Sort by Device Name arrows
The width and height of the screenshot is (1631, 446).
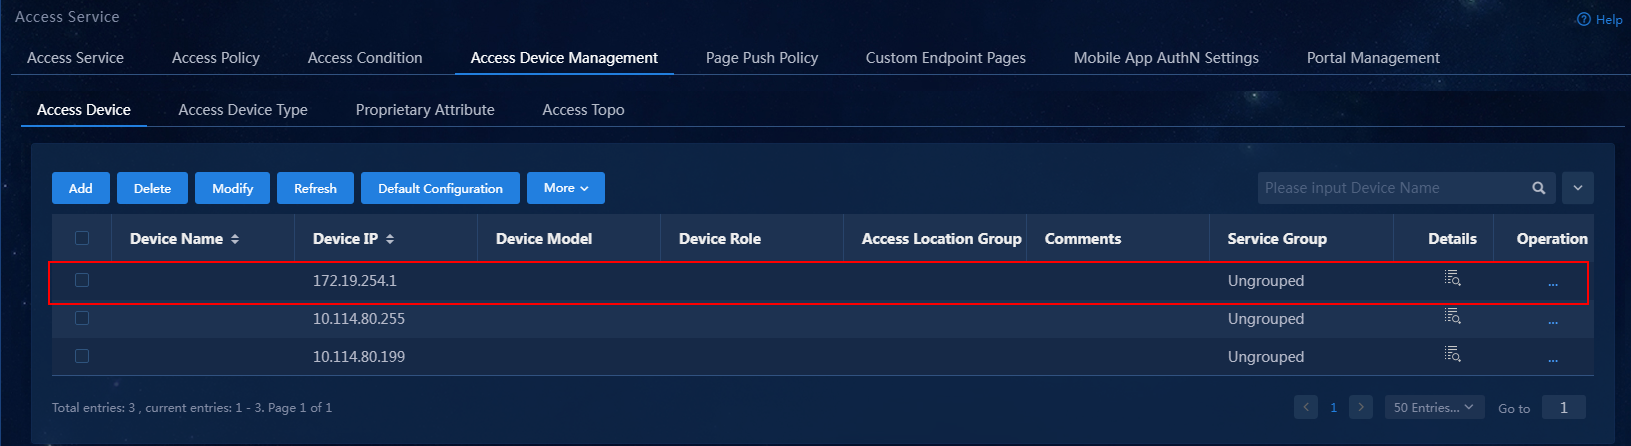(x=235, y=239)
